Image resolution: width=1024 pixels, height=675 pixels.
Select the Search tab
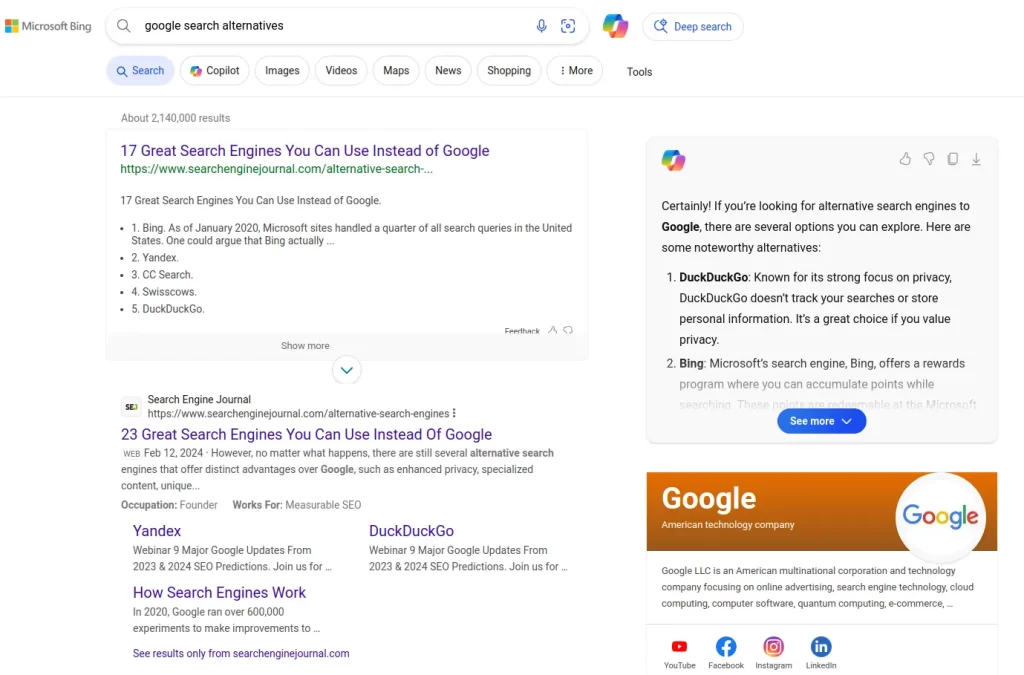[140, 71]
